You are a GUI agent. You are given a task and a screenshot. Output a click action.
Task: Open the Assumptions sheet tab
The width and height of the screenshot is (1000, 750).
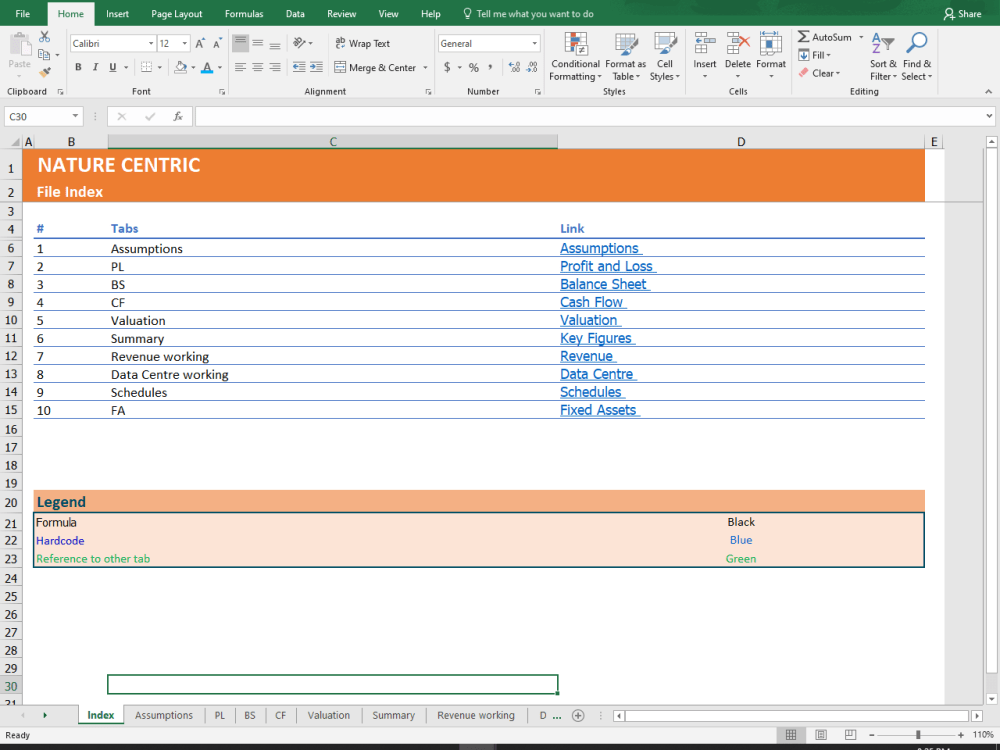click(x=164, y=716)
